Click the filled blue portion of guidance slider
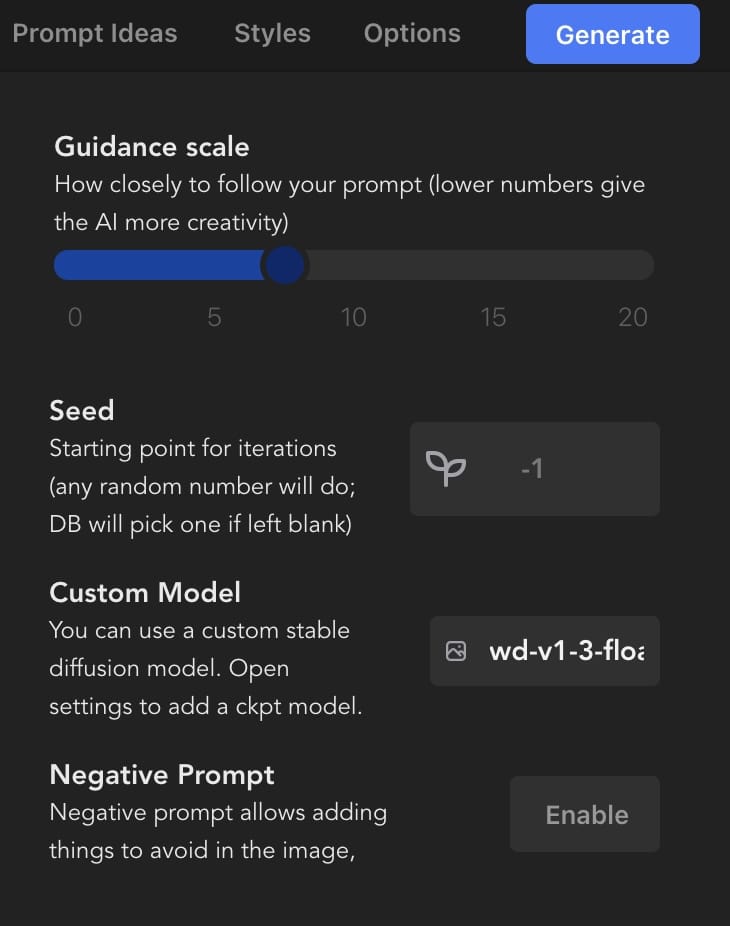This screenshot has height=926, width=730. point(158,265)
